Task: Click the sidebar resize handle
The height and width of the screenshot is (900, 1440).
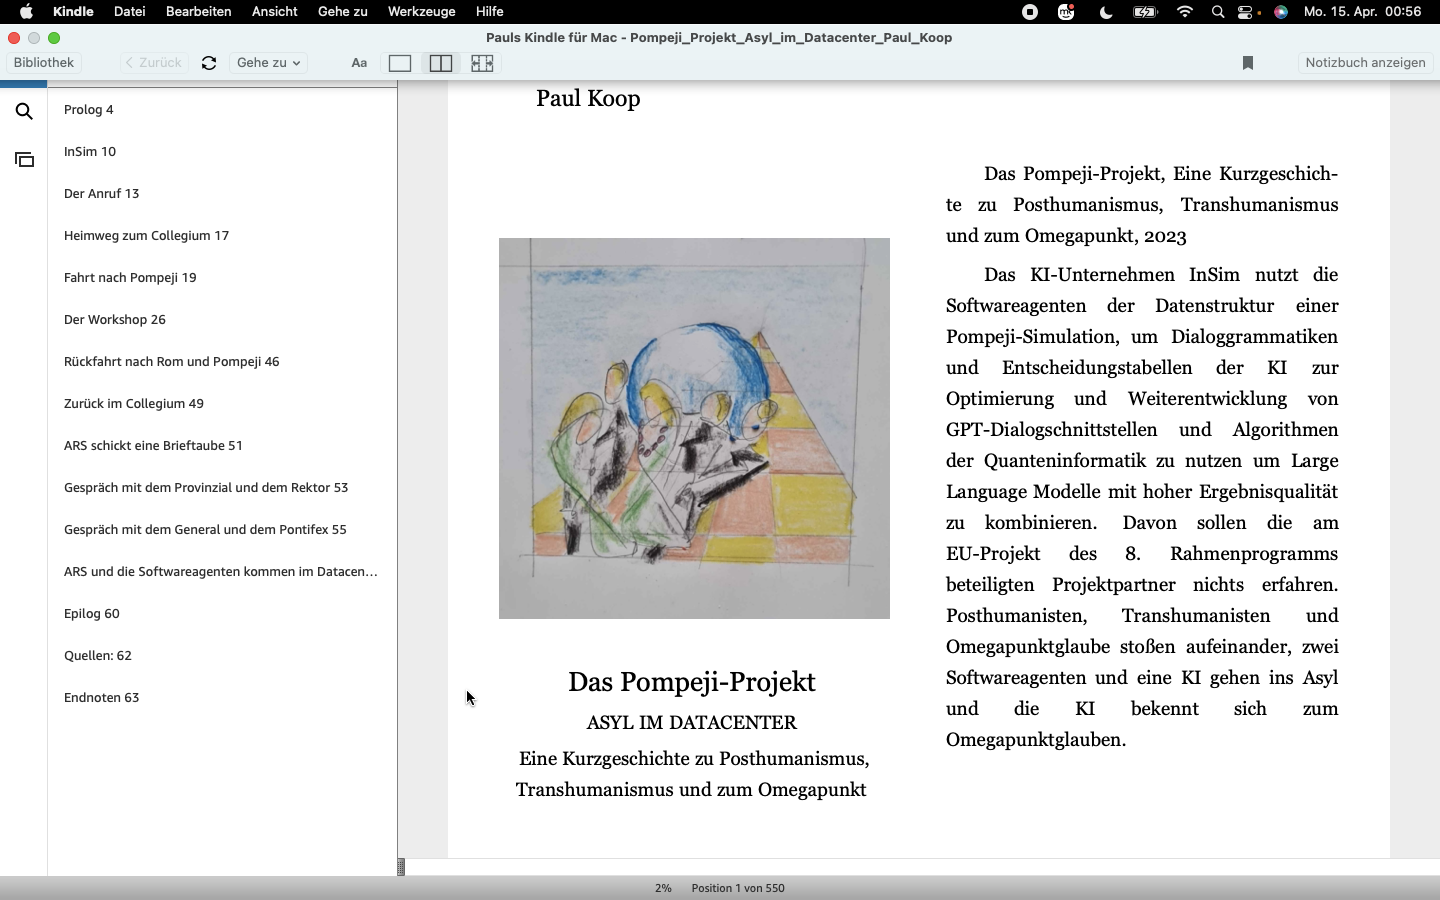Action: tap(401, 866)
